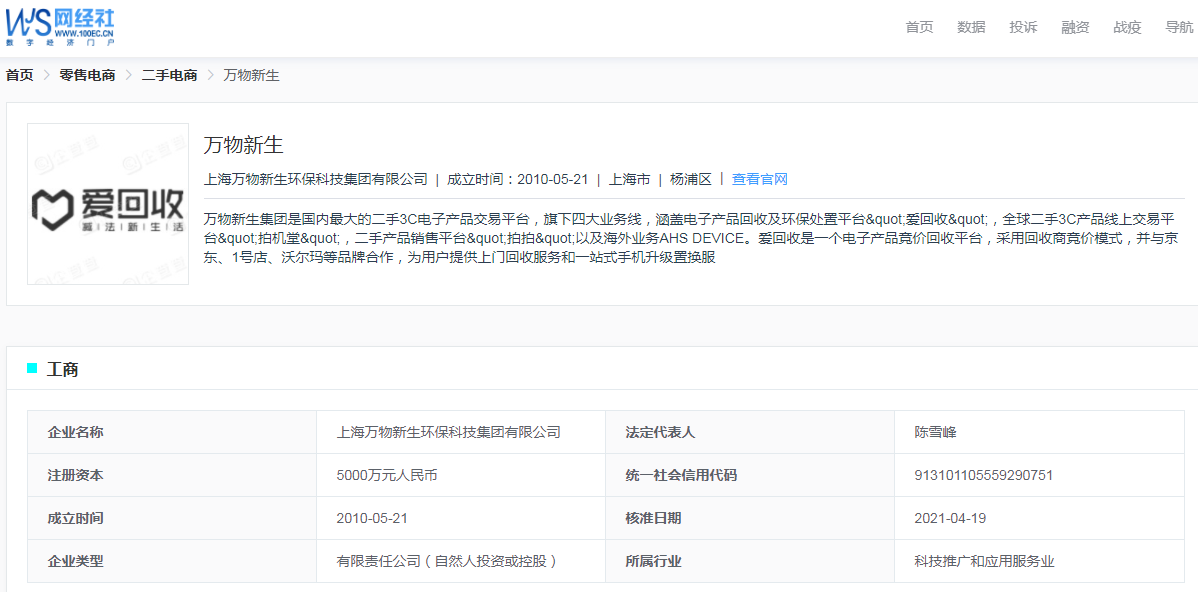Click the 注册资本 label cell

point(172,475)
